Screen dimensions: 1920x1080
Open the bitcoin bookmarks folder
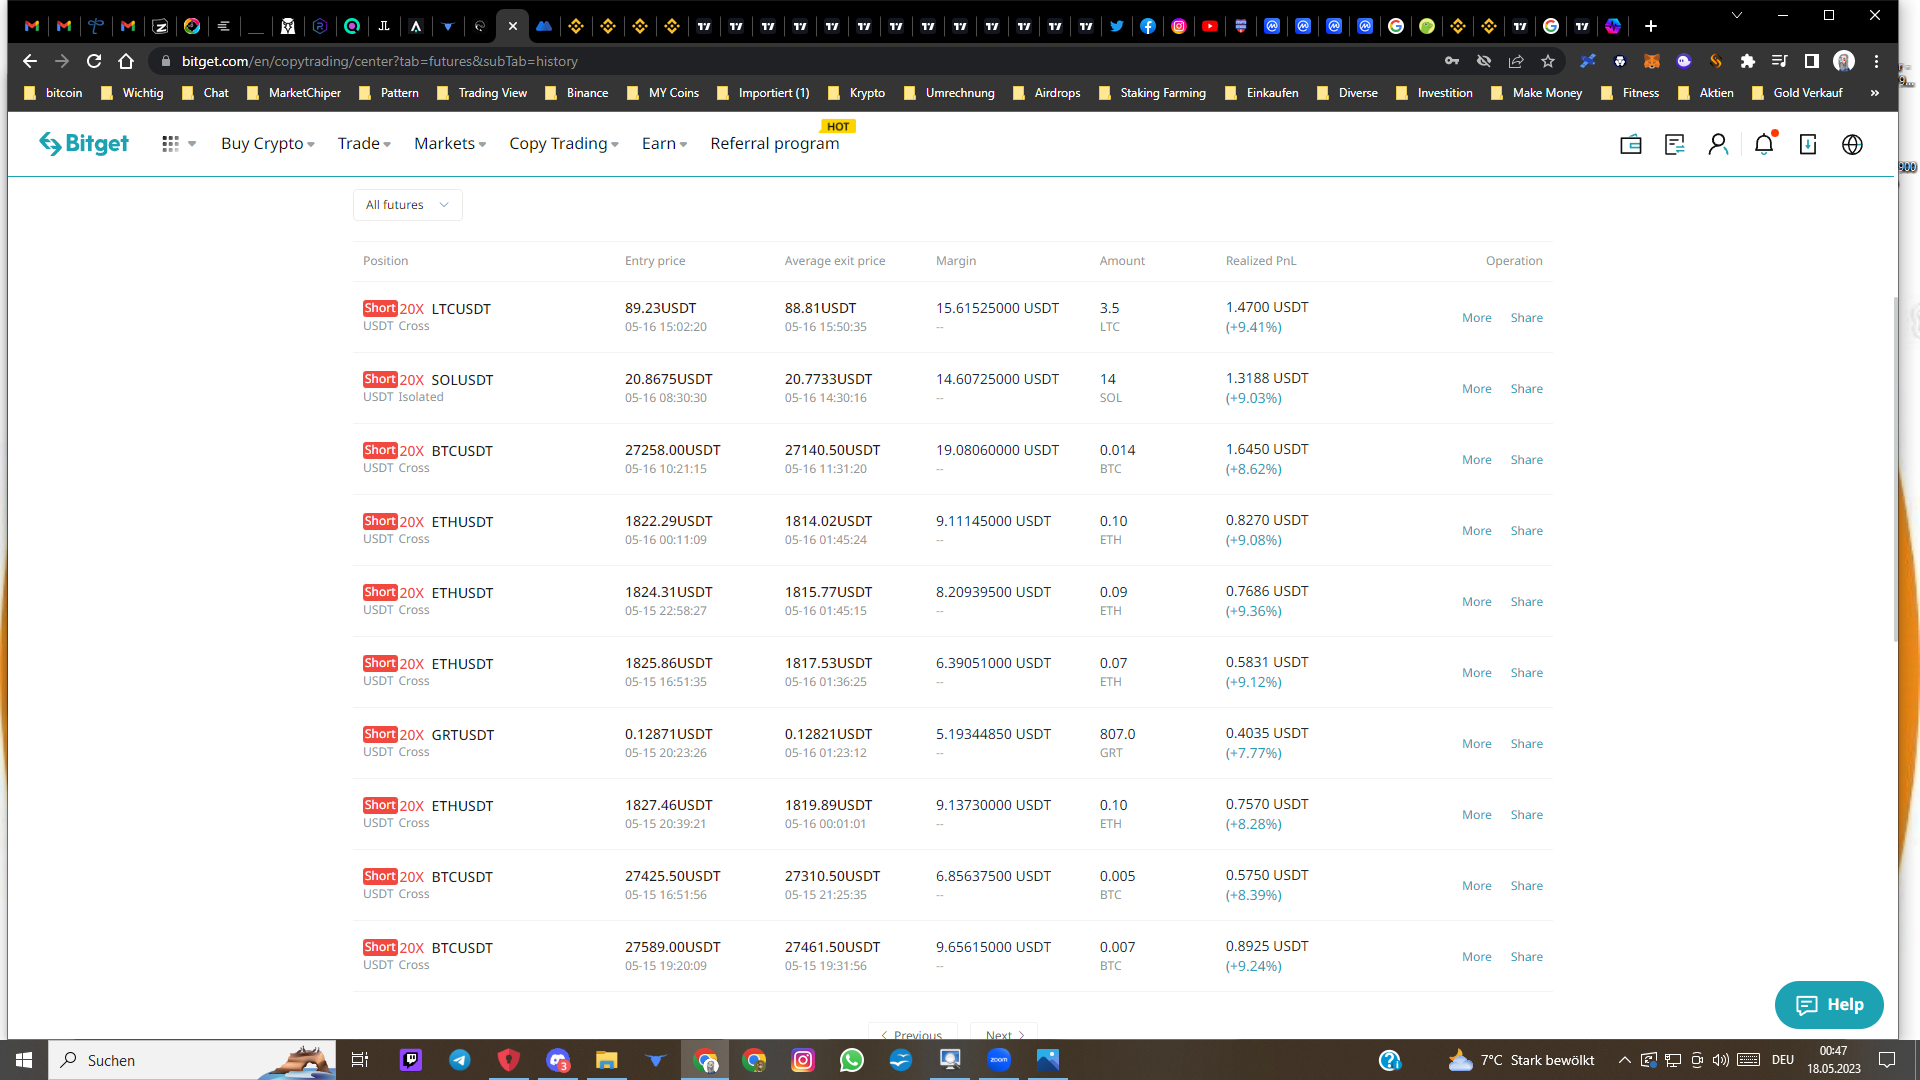[x=53, y=93]
